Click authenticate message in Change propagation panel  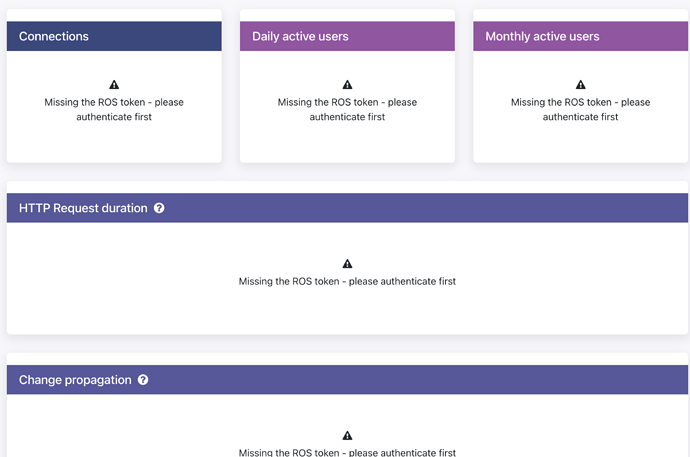(347, 452)
